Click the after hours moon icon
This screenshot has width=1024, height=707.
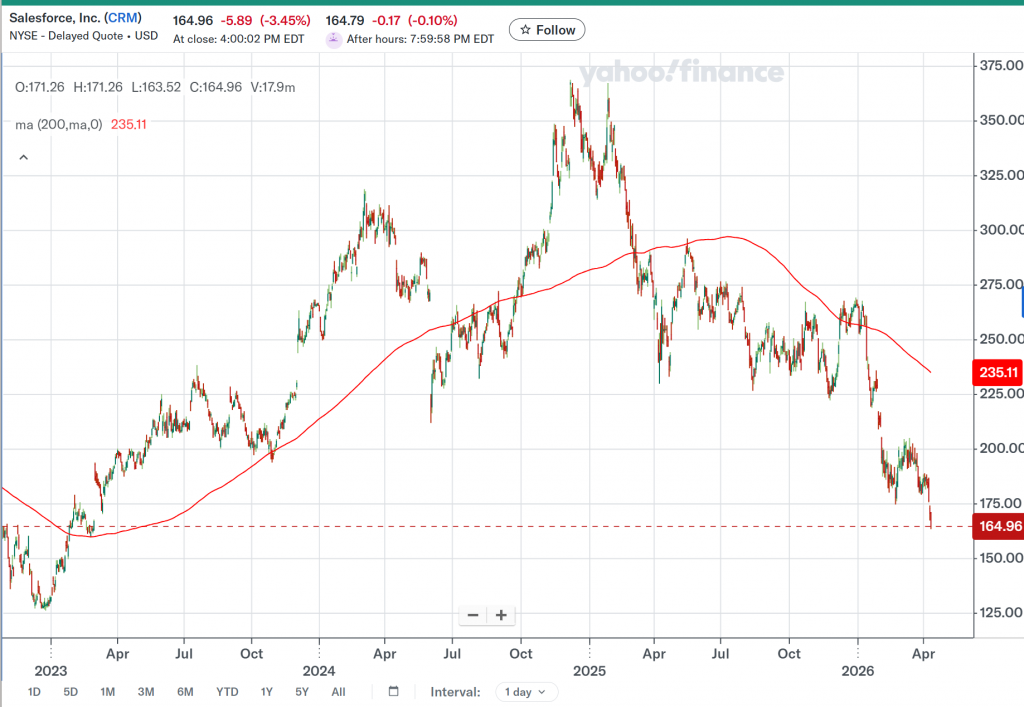(x=334, y=39)
